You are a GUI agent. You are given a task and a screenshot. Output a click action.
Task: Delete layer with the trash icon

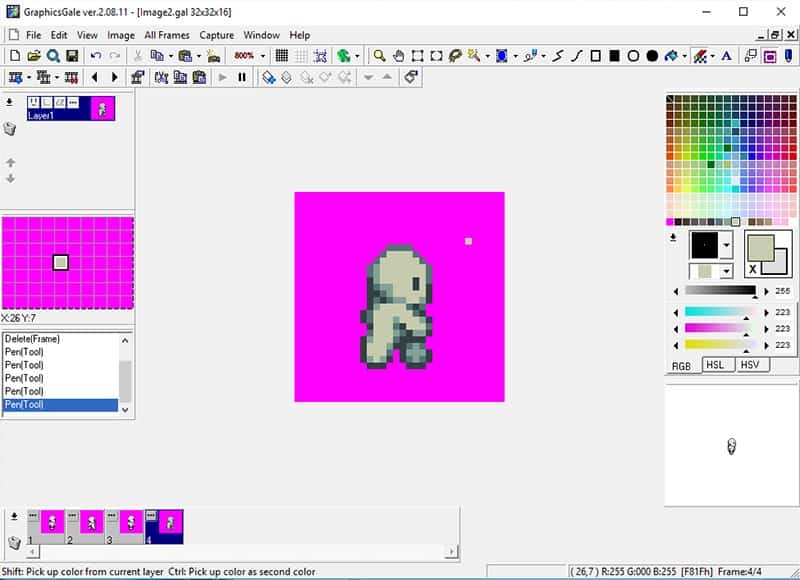coord(10,129)
